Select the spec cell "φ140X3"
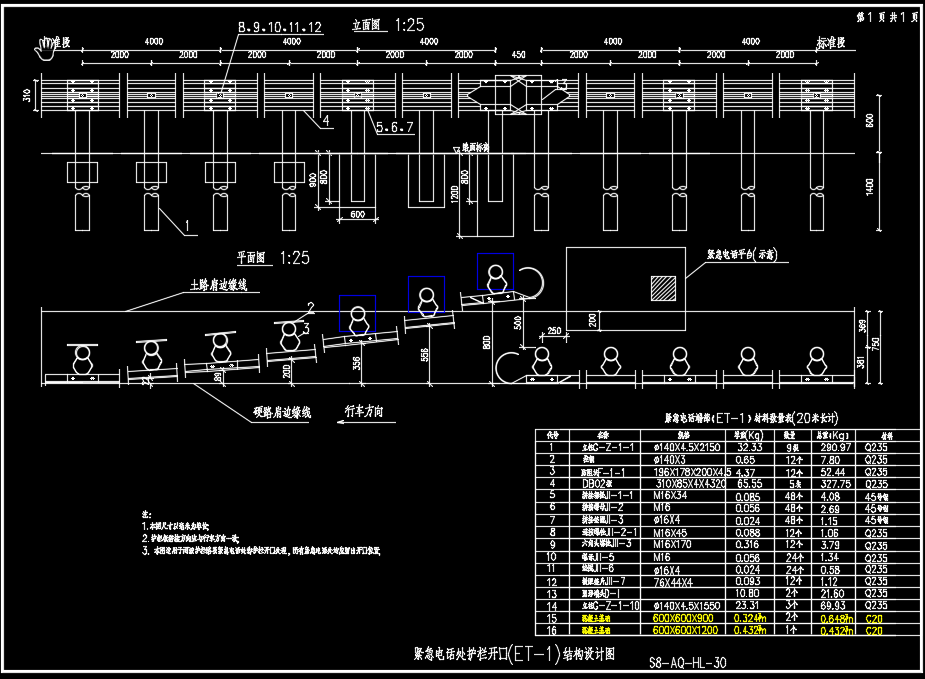 pos(670,460)
